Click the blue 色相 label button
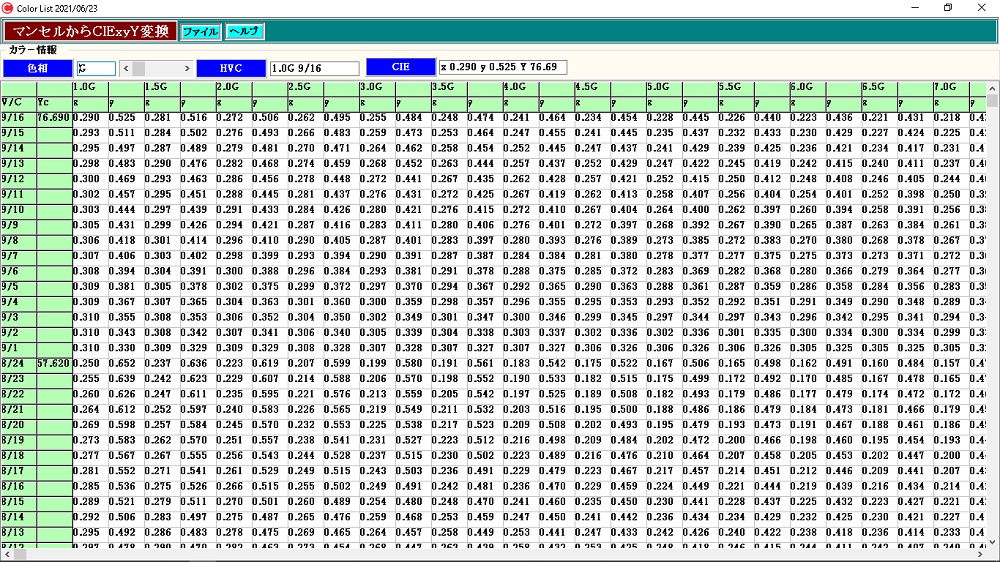This screenshot has width=1000, height=562. click(x=37, y=68)
